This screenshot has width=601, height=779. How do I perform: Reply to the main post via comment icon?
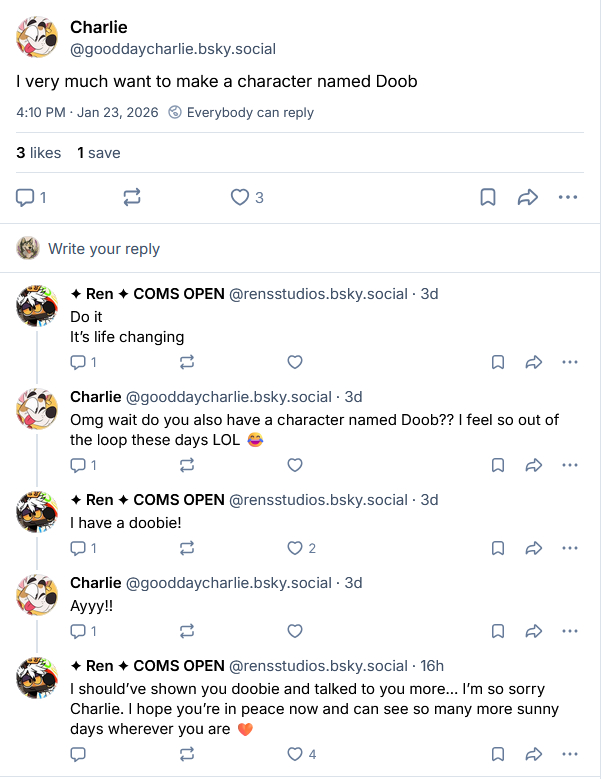26,197
